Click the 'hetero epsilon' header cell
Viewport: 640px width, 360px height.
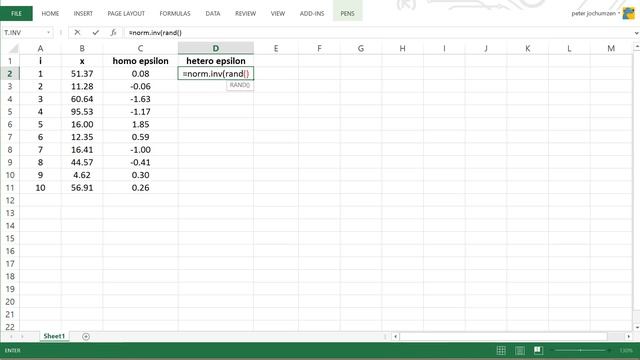click(x=216, y=61)
